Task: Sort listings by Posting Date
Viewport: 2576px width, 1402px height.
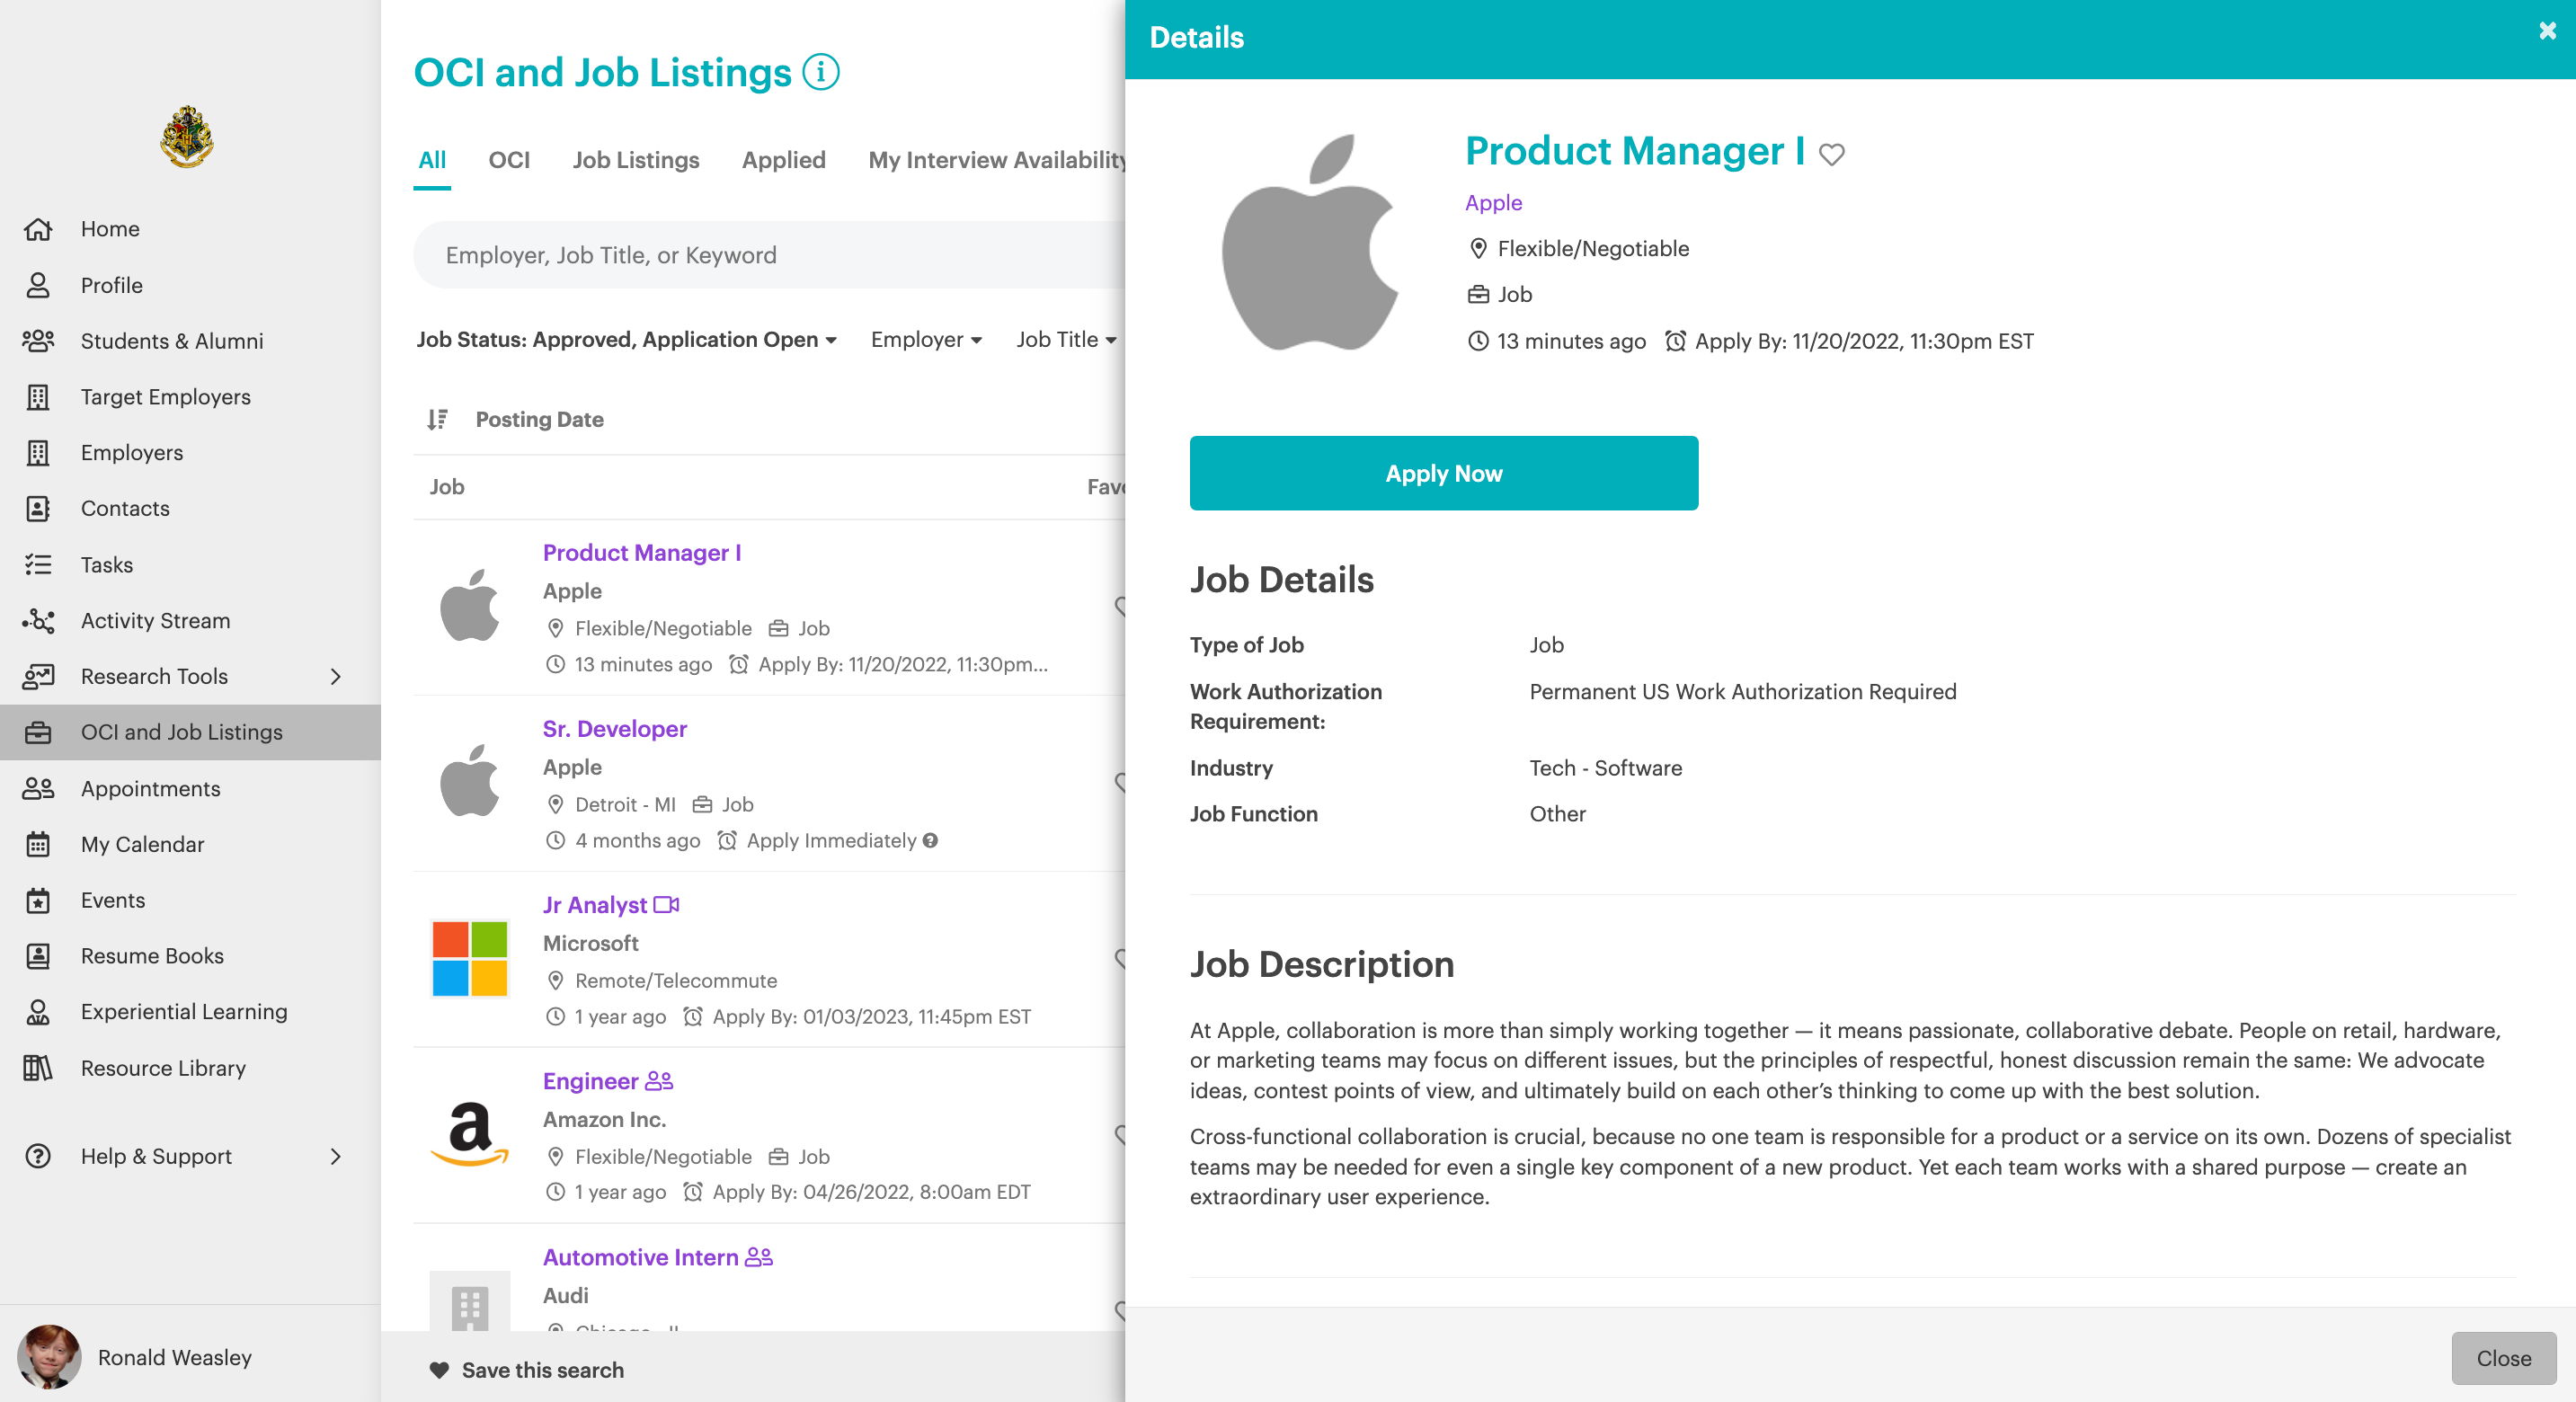Action: tap(540, 420)
